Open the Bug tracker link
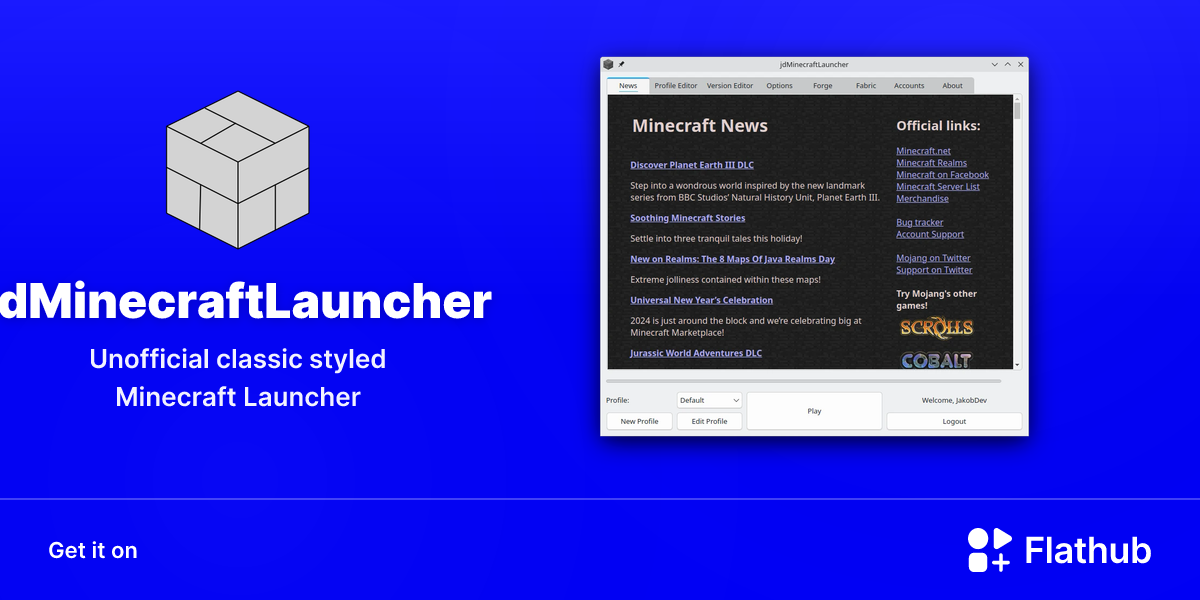 (x=920, y=223)
